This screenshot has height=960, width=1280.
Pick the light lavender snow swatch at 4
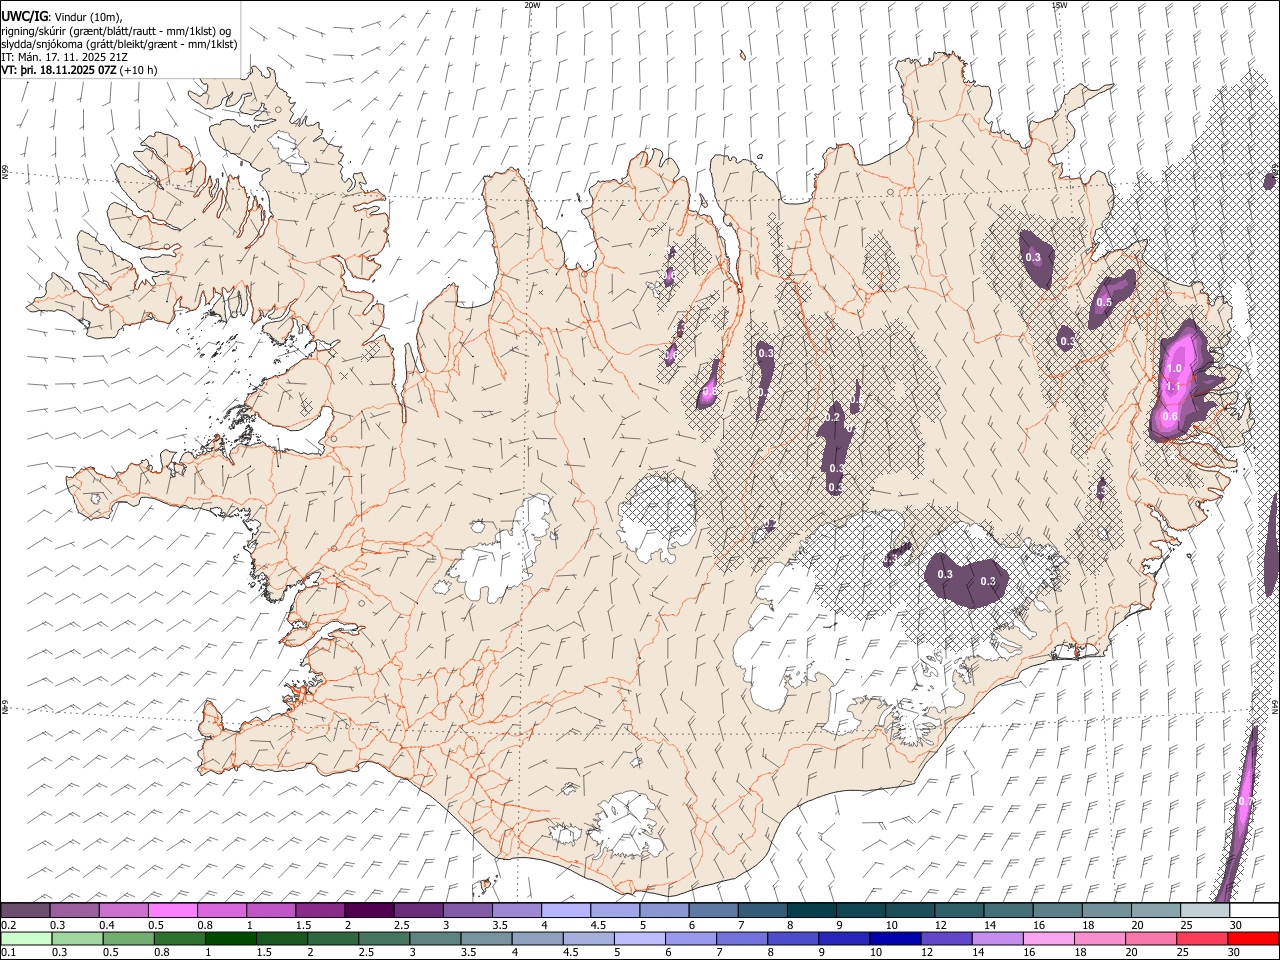pyautogui.click(x=566, y=911)
